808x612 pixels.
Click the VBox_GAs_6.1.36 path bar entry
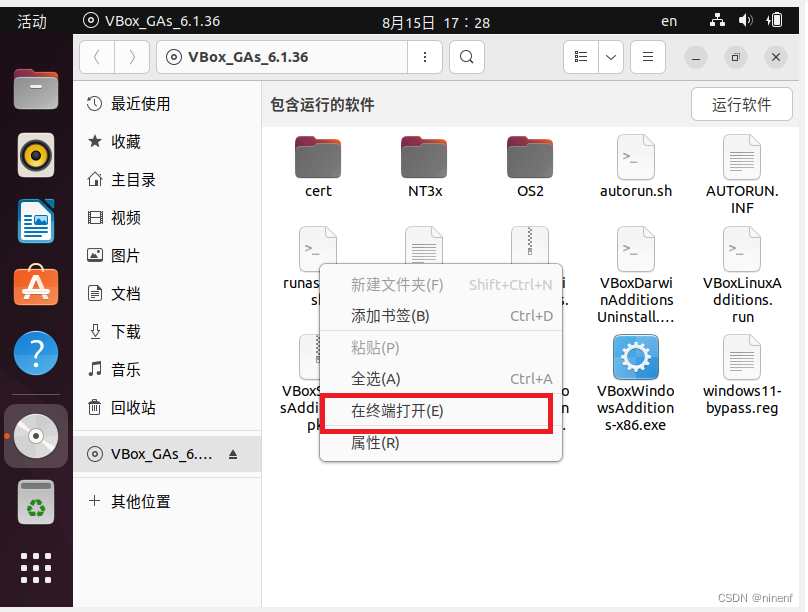click(282, 57)
